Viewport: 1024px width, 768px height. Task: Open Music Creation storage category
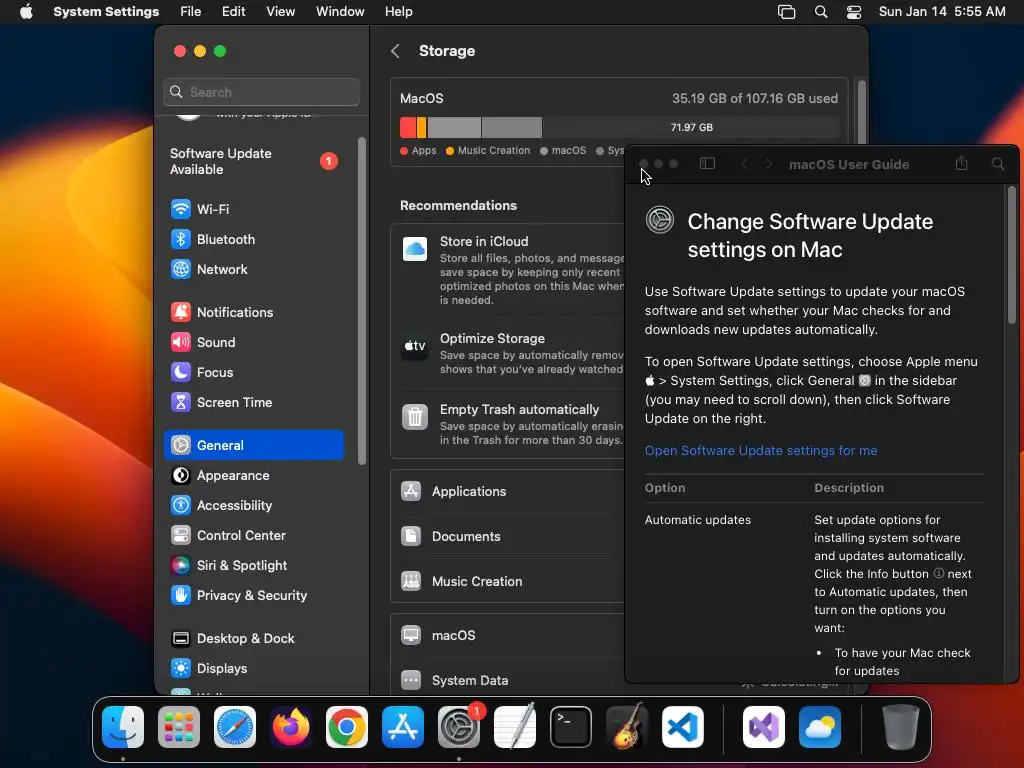(x=508, y=581)
